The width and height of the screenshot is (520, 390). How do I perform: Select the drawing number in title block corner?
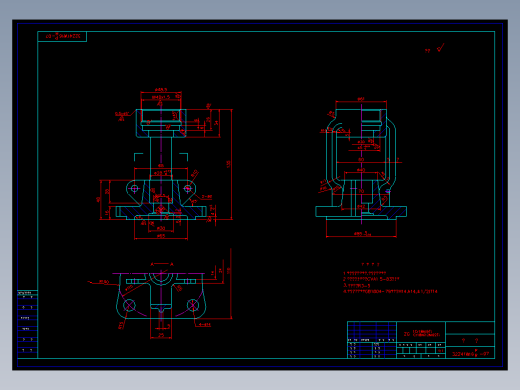470,354
